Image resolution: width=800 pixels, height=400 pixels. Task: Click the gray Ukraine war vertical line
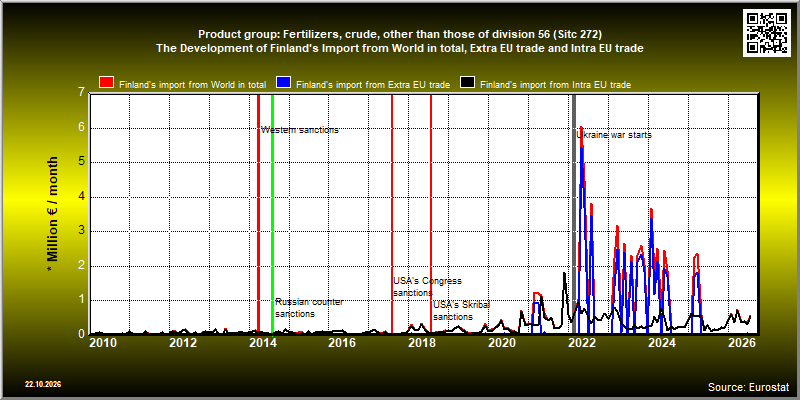click(x=573, y=213)
